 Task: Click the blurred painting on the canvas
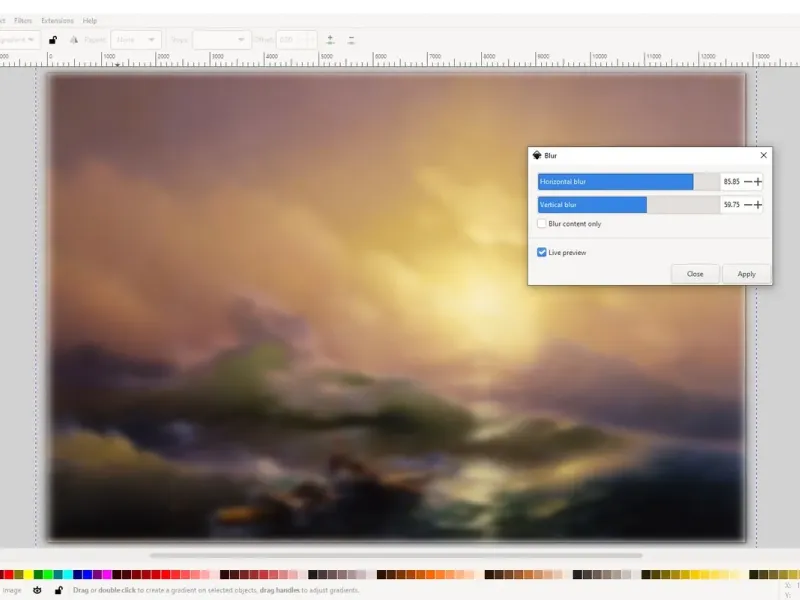(396, 307)
